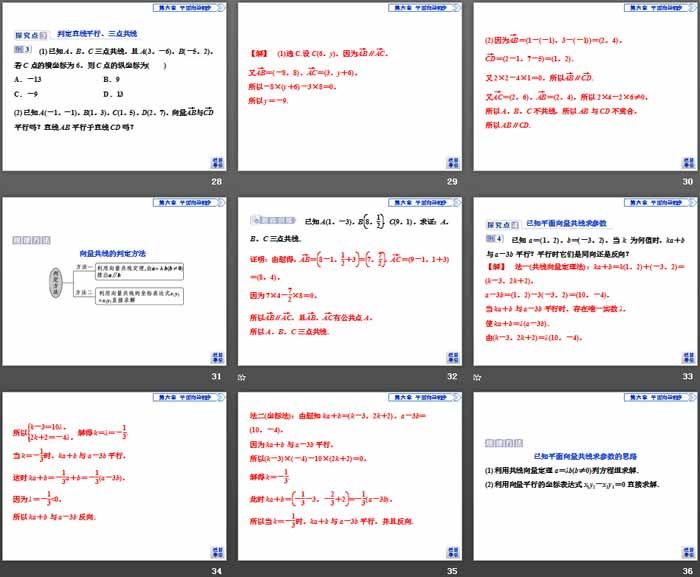This screenshot has height=577, width=700.
Task: Click slide number label 32
Action: point(452,376)
